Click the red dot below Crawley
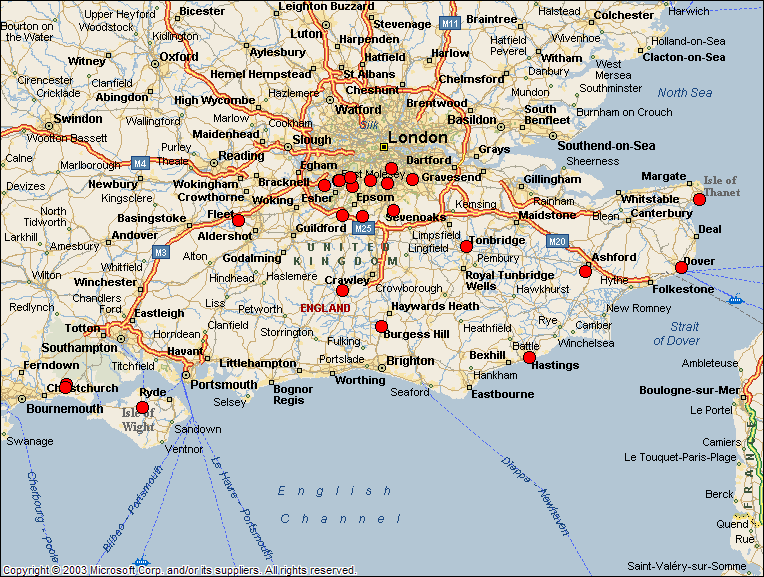 (x=342, y=290)
